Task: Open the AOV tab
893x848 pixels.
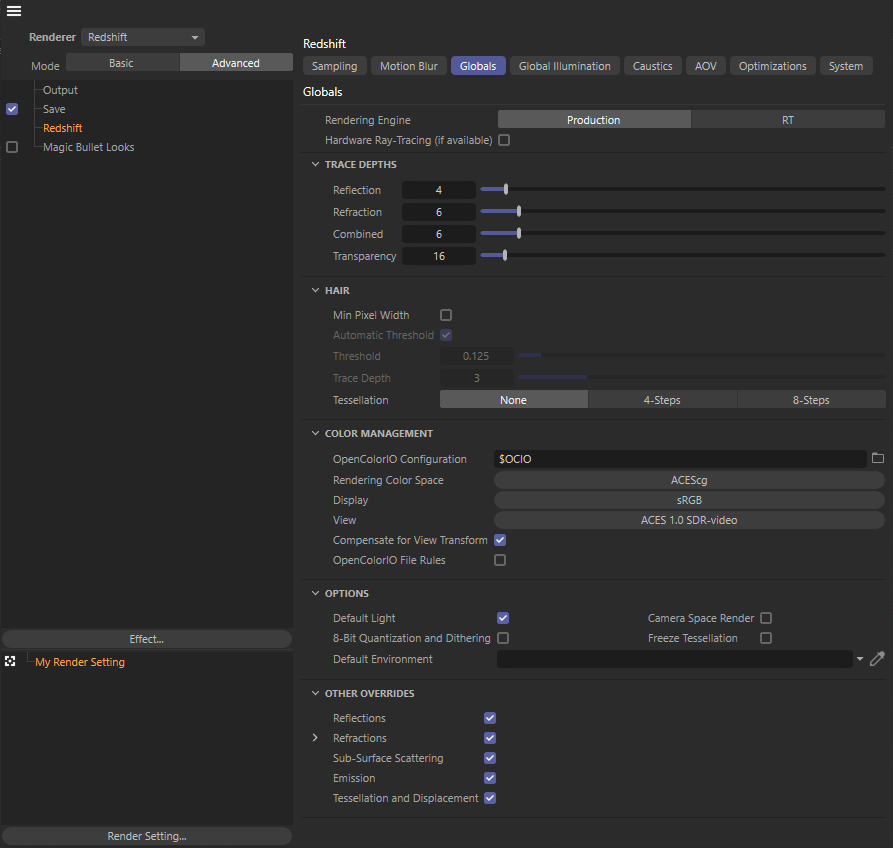Action: [706, 66]
